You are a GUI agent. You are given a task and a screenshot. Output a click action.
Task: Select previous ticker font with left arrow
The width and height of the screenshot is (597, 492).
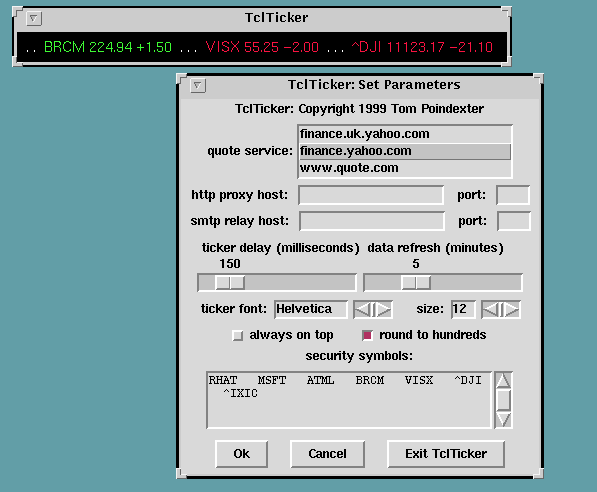point(363,309)
